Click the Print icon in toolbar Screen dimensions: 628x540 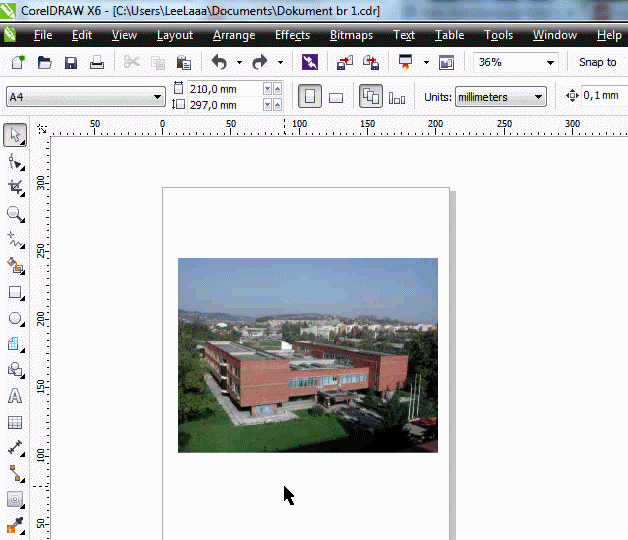pos(97,62)
